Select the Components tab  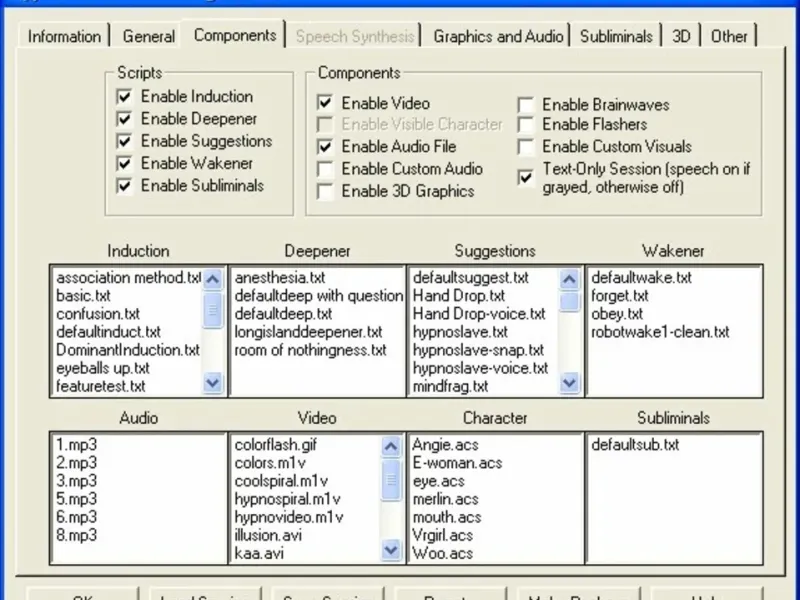[235, 35]
